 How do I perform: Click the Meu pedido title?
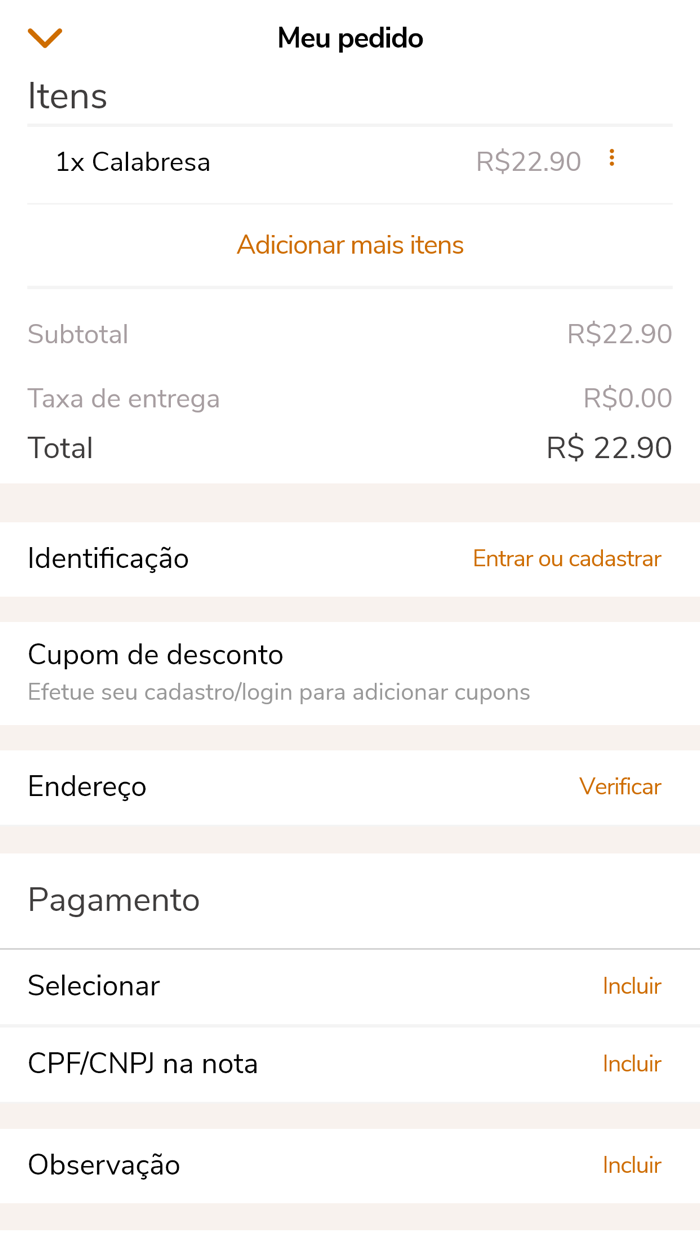[349, 37]
